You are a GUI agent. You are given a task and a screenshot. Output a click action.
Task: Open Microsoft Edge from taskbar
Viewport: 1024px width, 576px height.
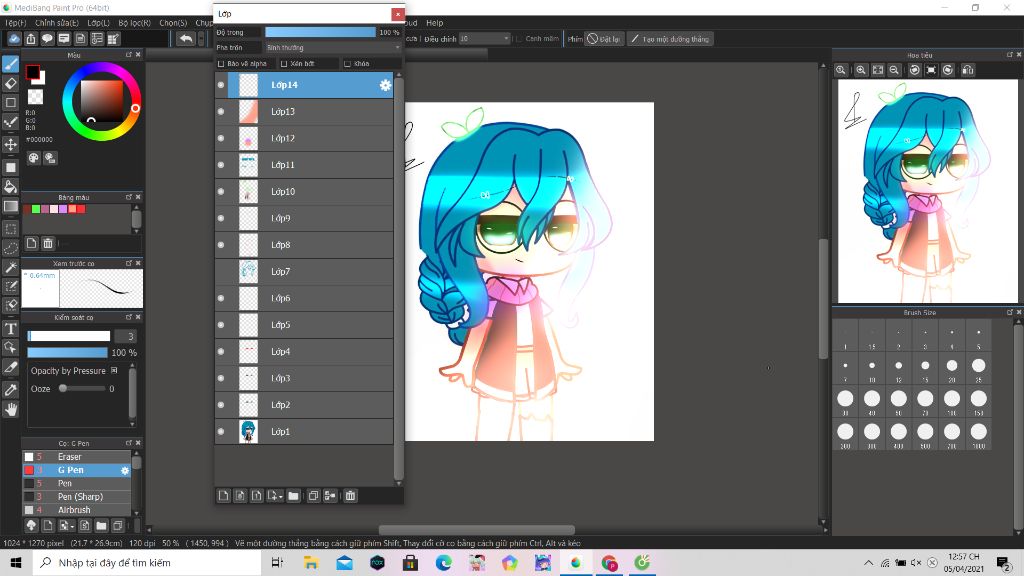pos(443,562)
